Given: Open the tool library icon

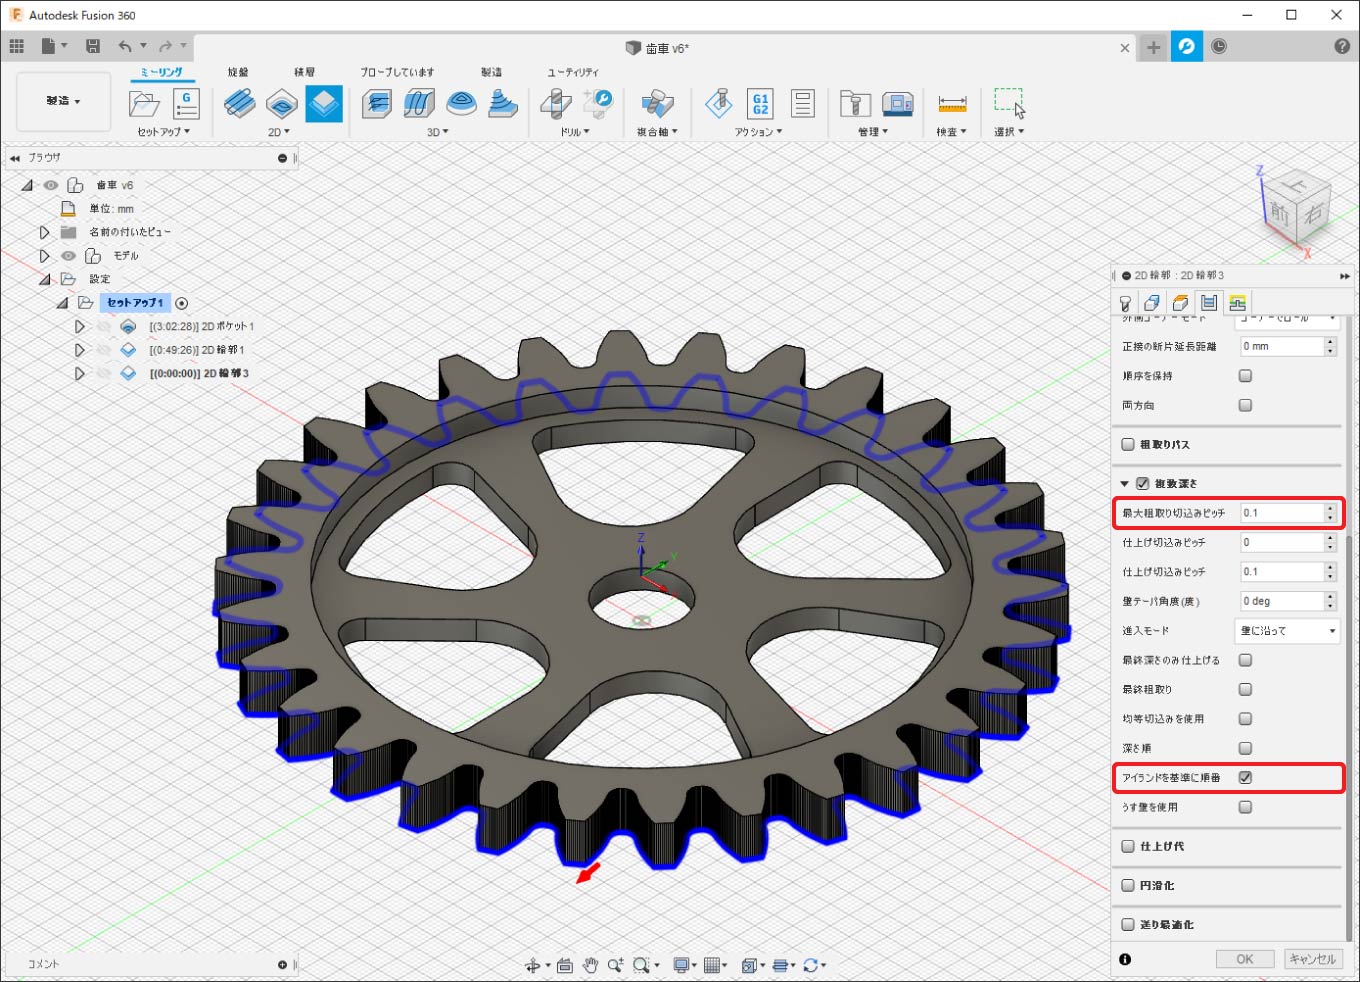Looking at the screenshot, I should pos(854,103).
